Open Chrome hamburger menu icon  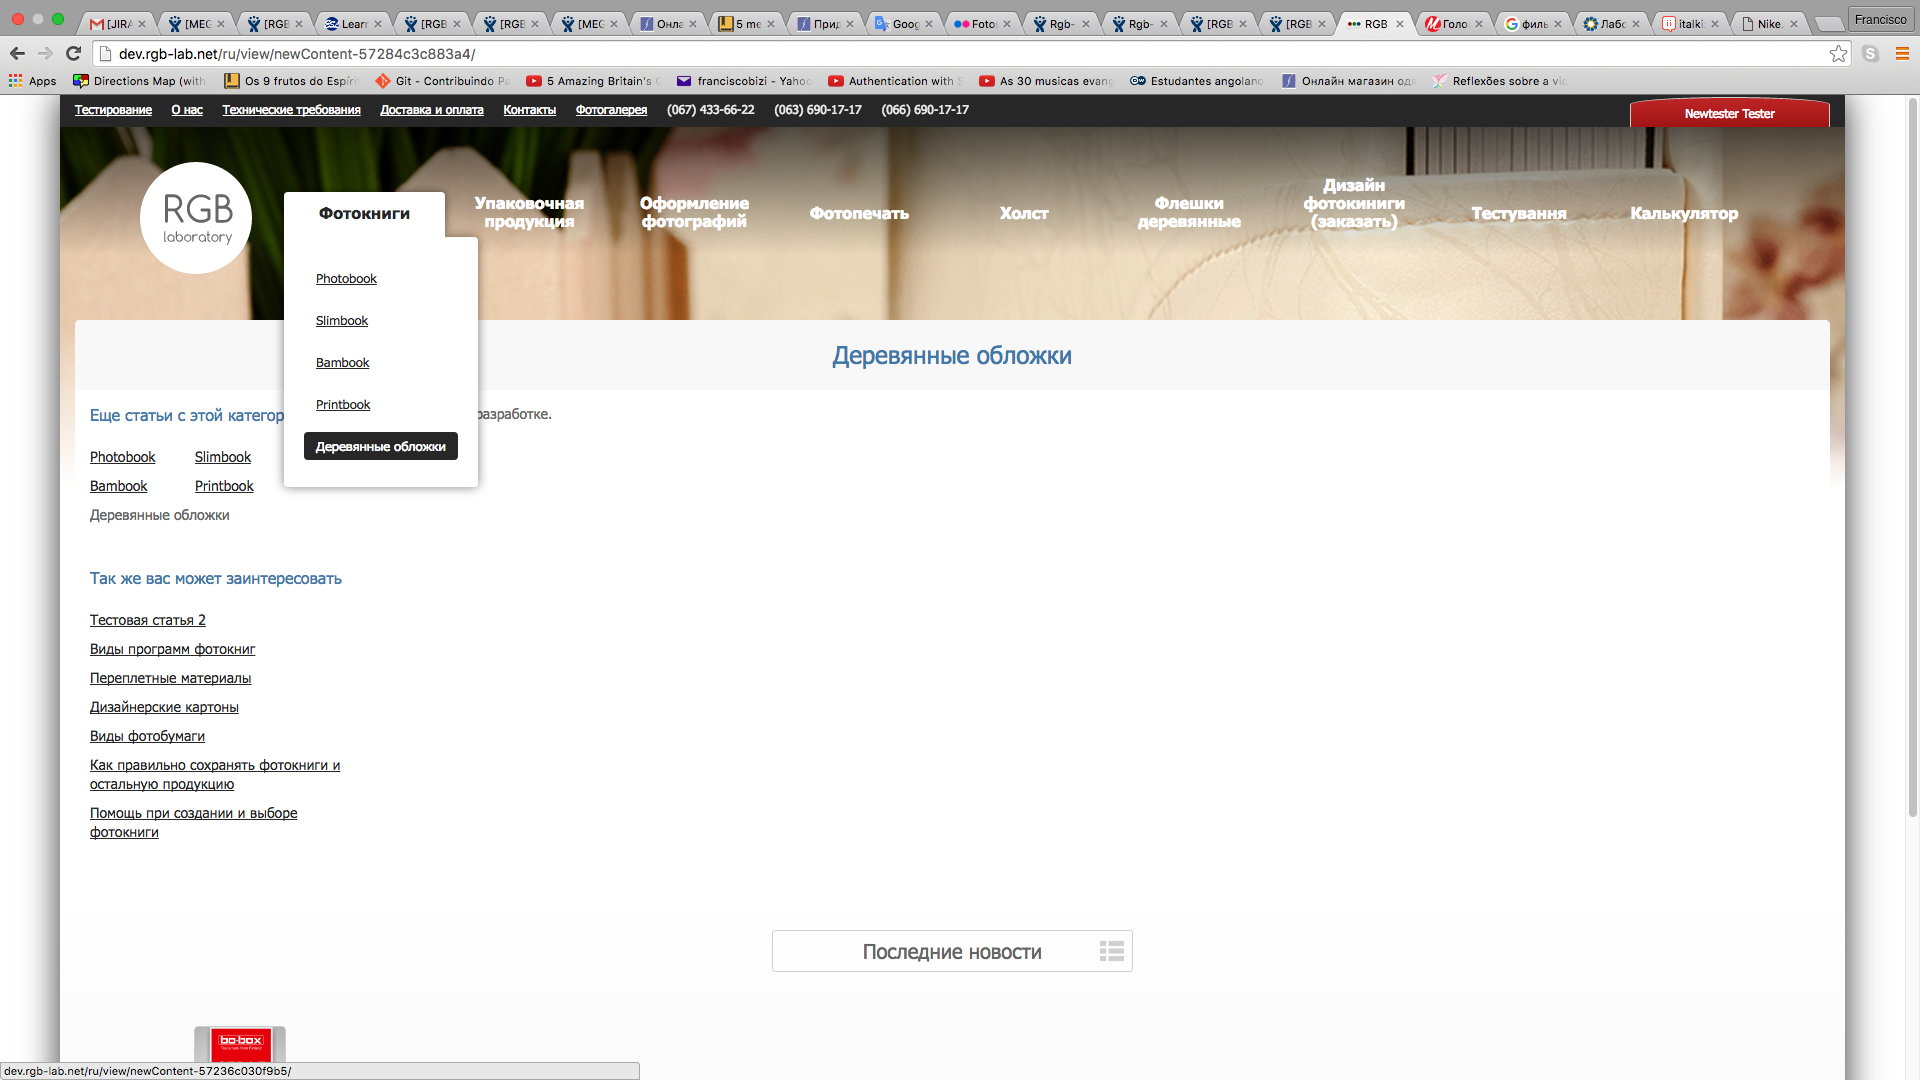click(1902, 54)
